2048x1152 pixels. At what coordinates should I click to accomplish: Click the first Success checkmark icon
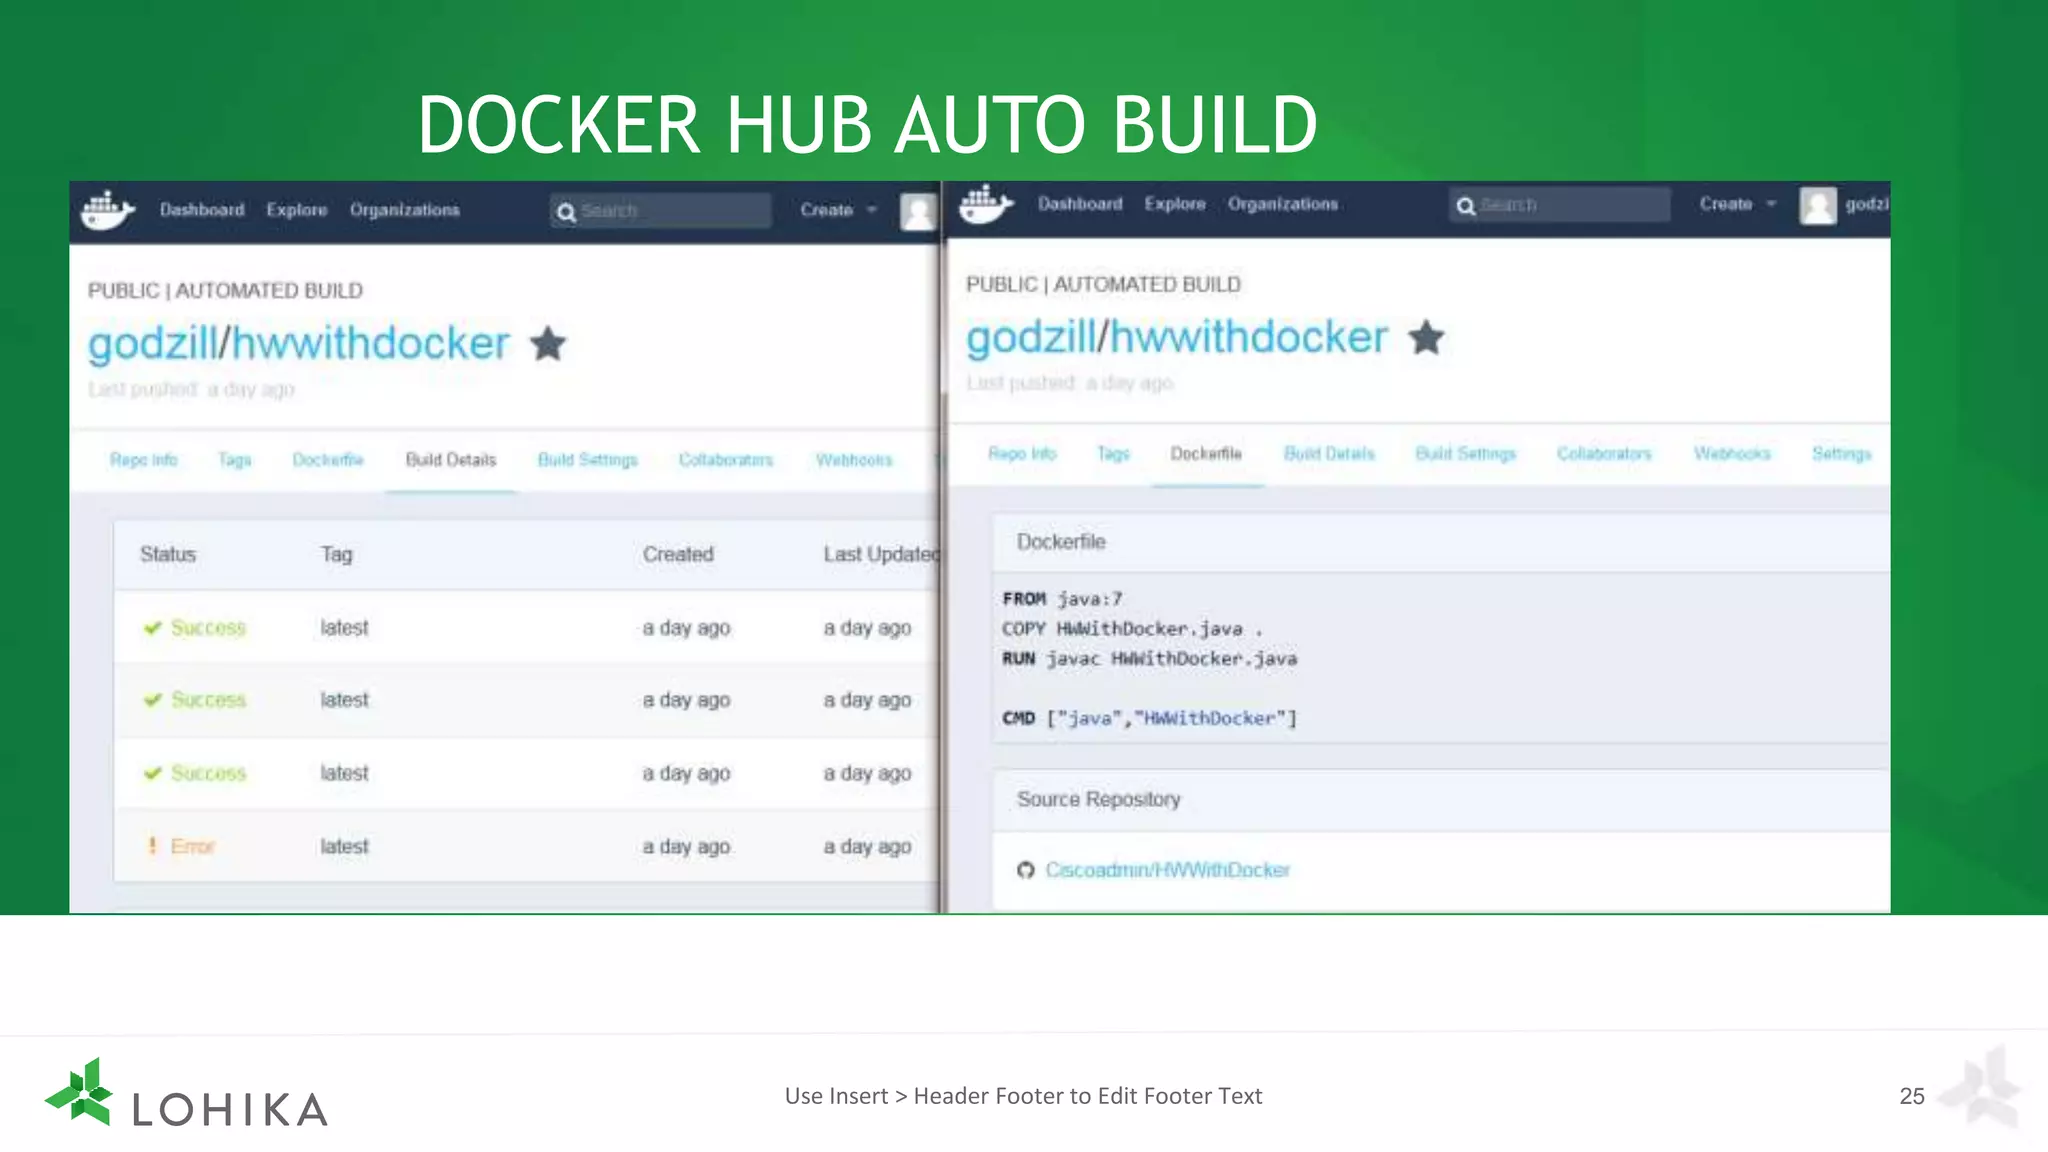pyautogui.click(x=152, y=628)
